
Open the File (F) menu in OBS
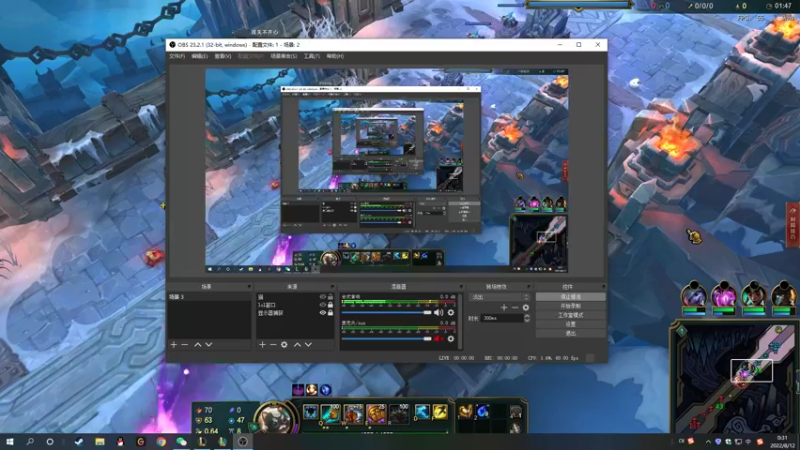[177, 56]
